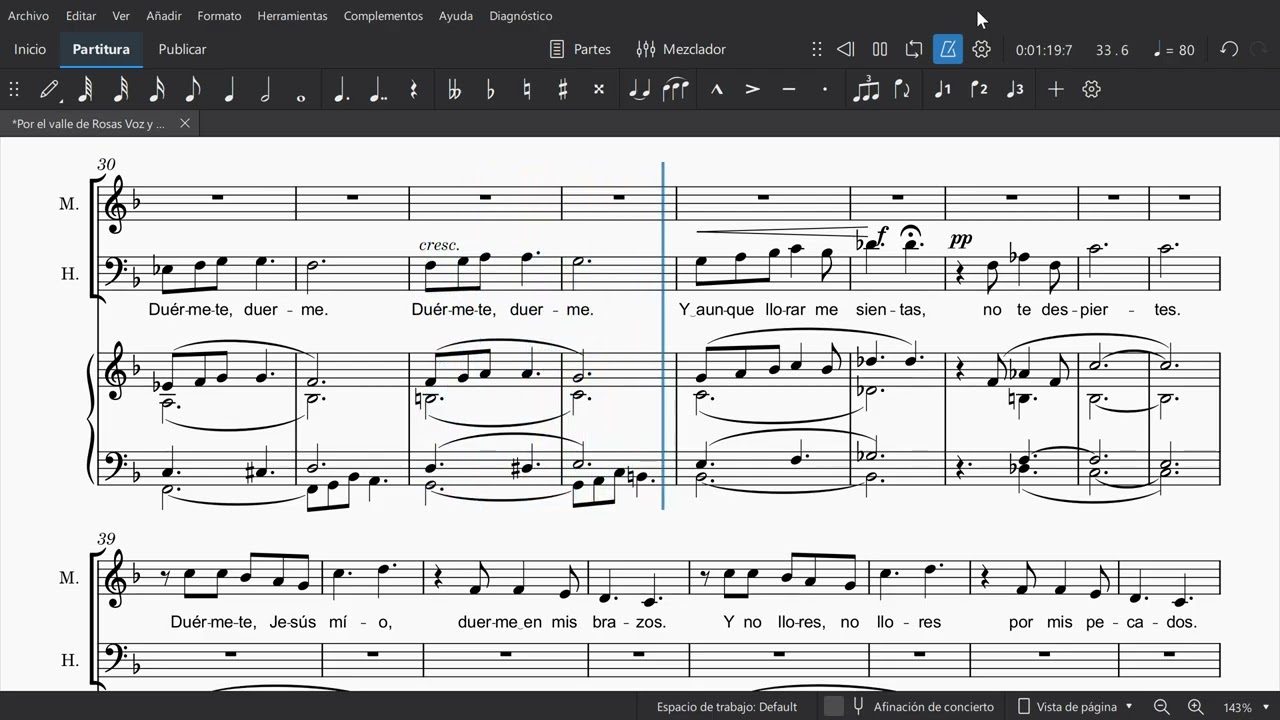Redo the last undone action

pyautogui.click(x=1259, y=49)
